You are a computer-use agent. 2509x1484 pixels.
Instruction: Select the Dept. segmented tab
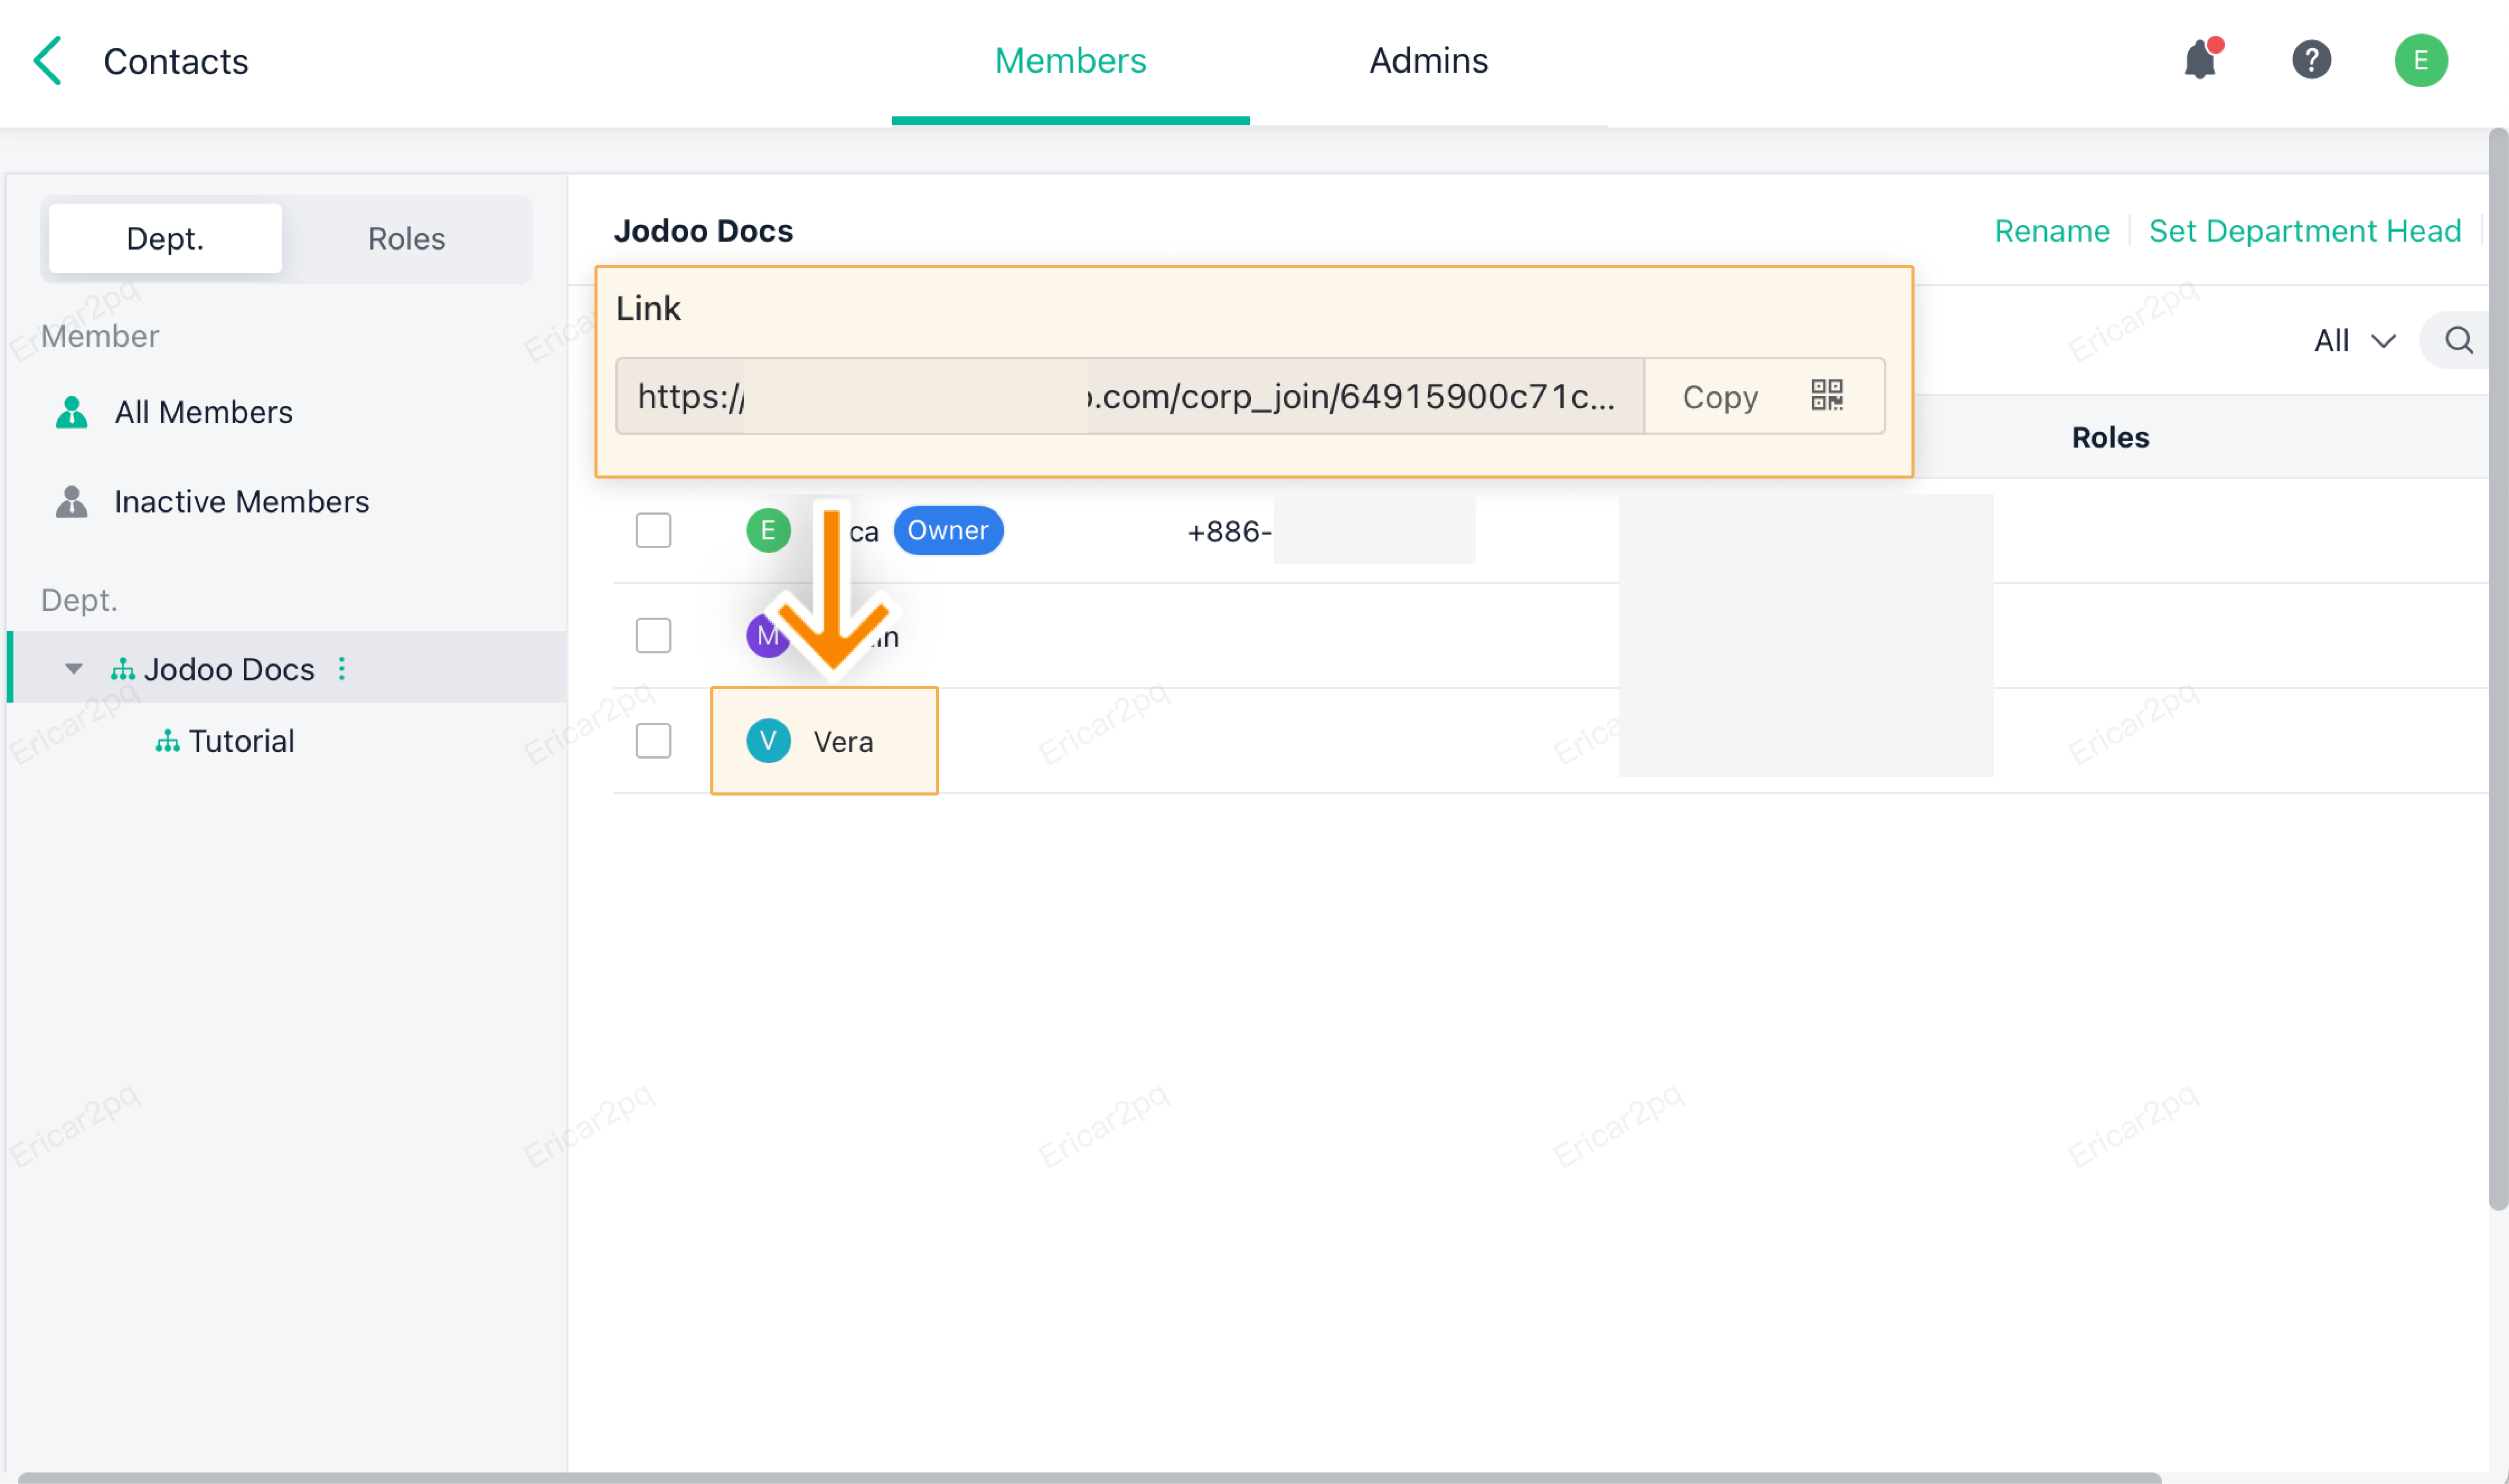click(x=165, y=238)
